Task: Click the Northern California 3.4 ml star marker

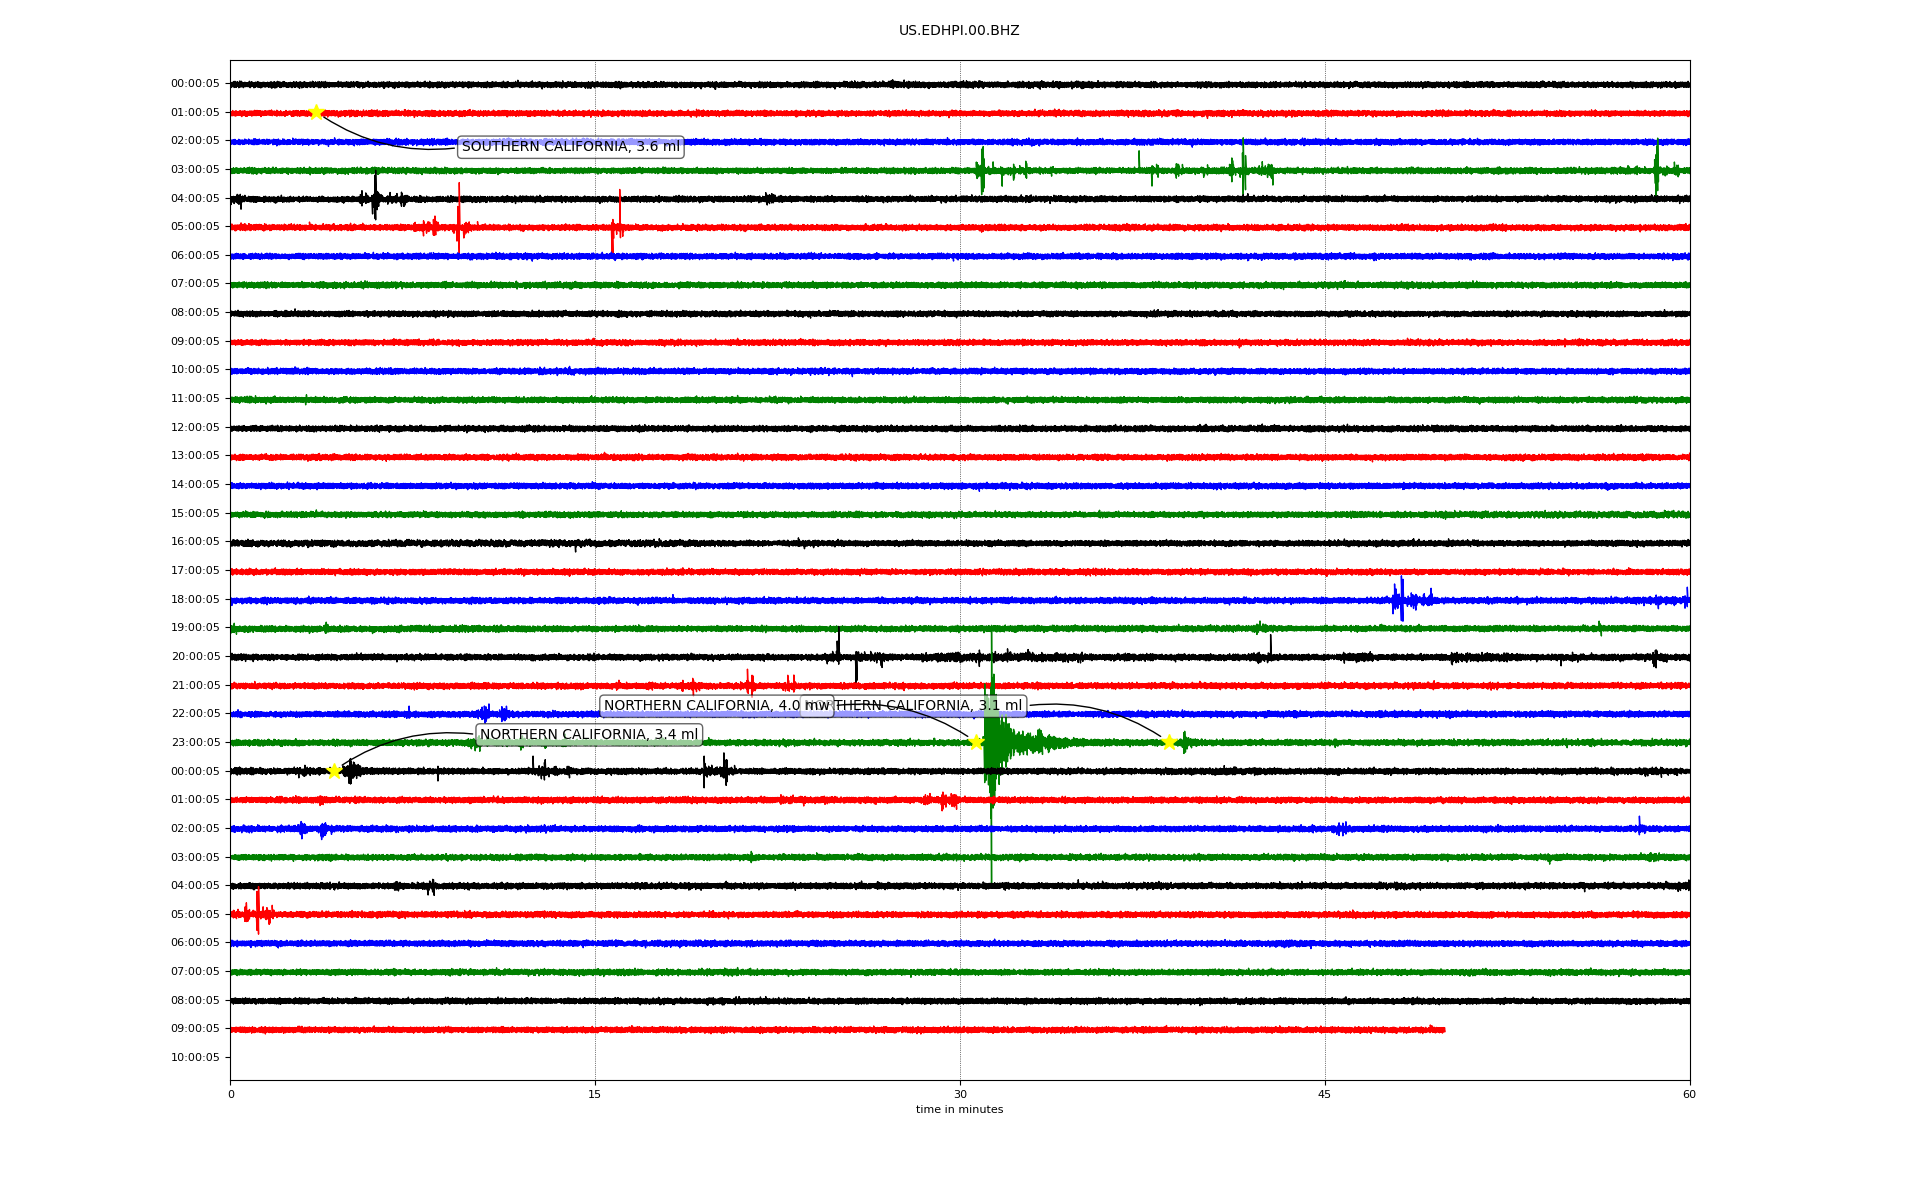Action: [x=334, y=771]
